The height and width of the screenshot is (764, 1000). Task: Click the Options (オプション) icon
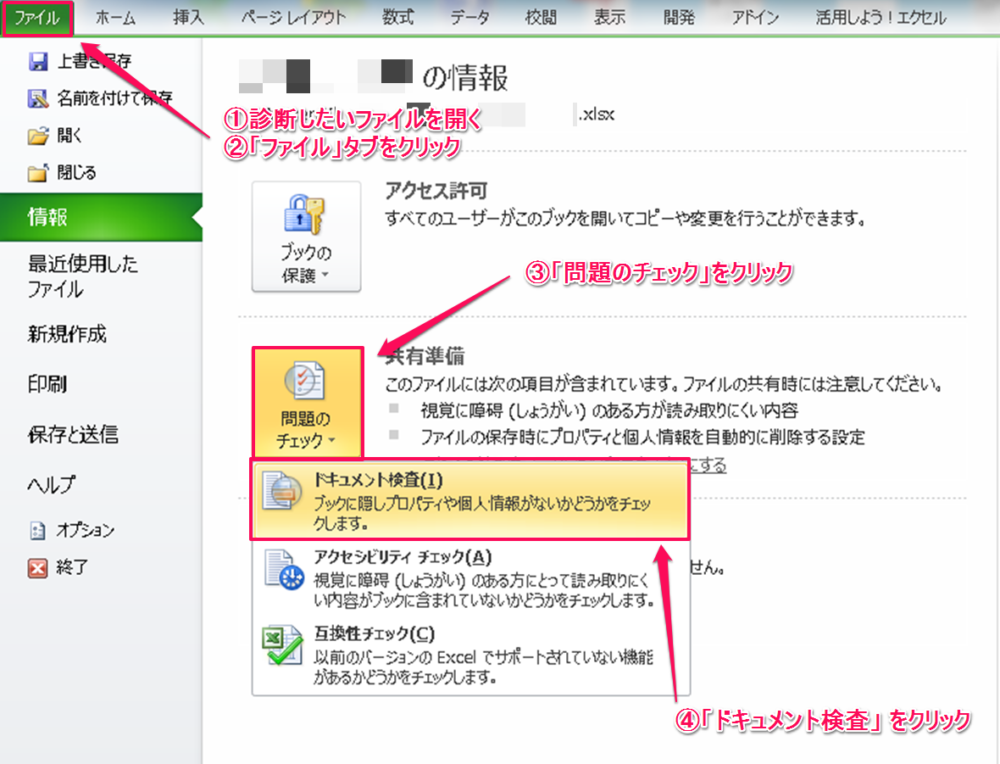click(x=39, y=530)
